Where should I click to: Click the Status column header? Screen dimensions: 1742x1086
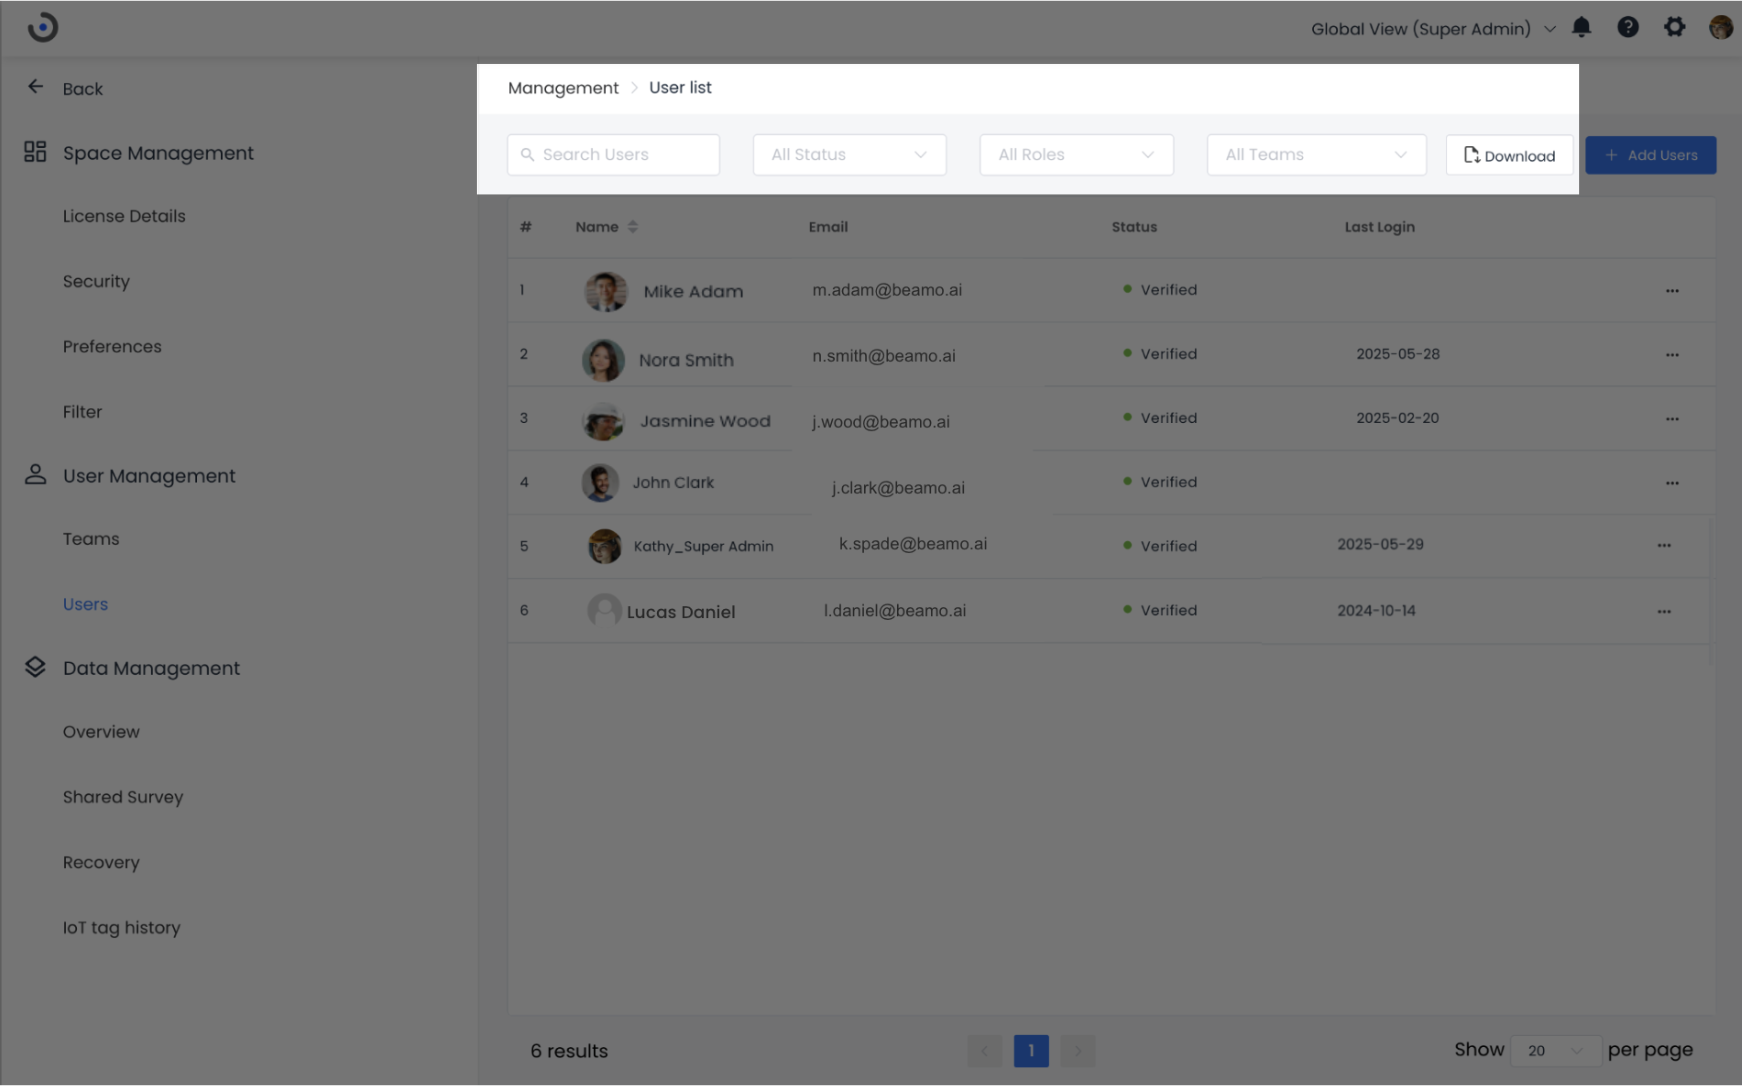[x=1134, y=227]
